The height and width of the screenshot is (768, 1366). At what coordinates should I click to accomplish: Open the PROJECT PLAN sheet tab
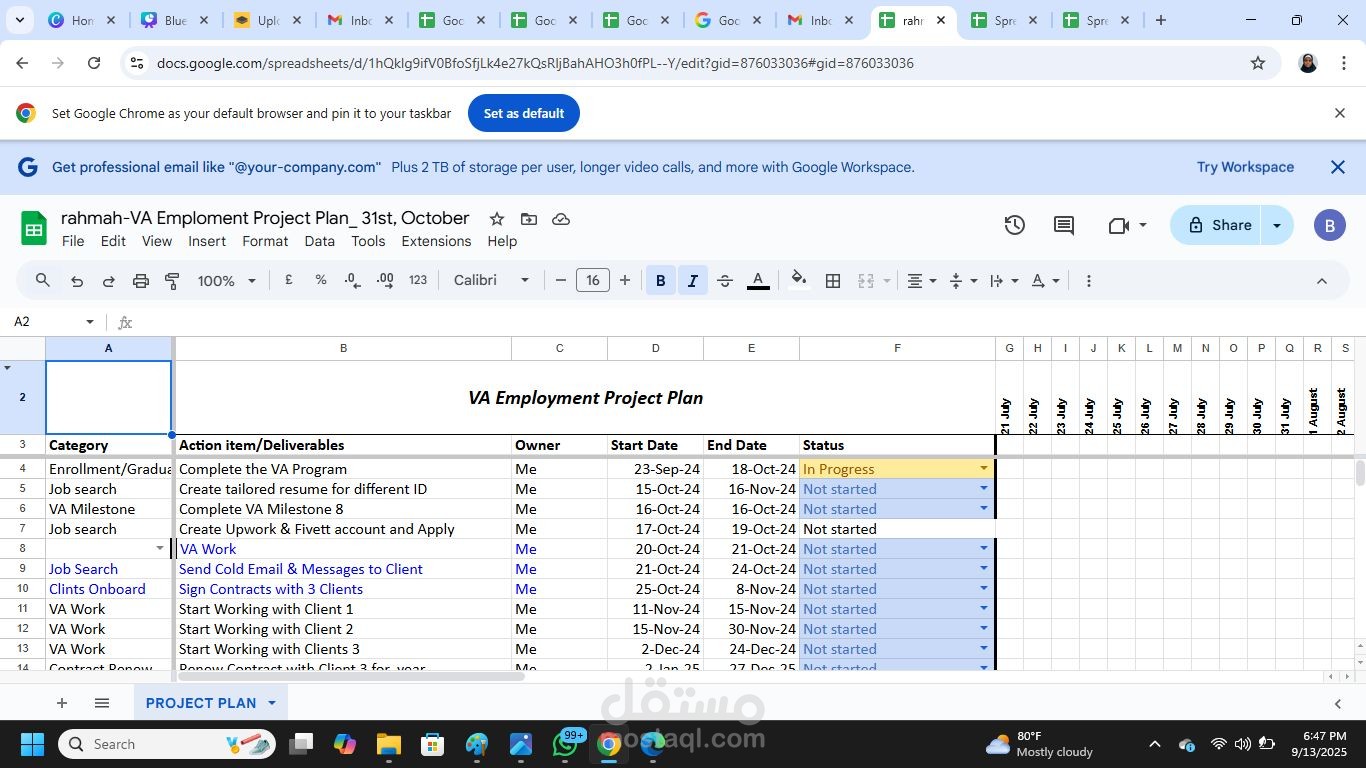point(201,703)
